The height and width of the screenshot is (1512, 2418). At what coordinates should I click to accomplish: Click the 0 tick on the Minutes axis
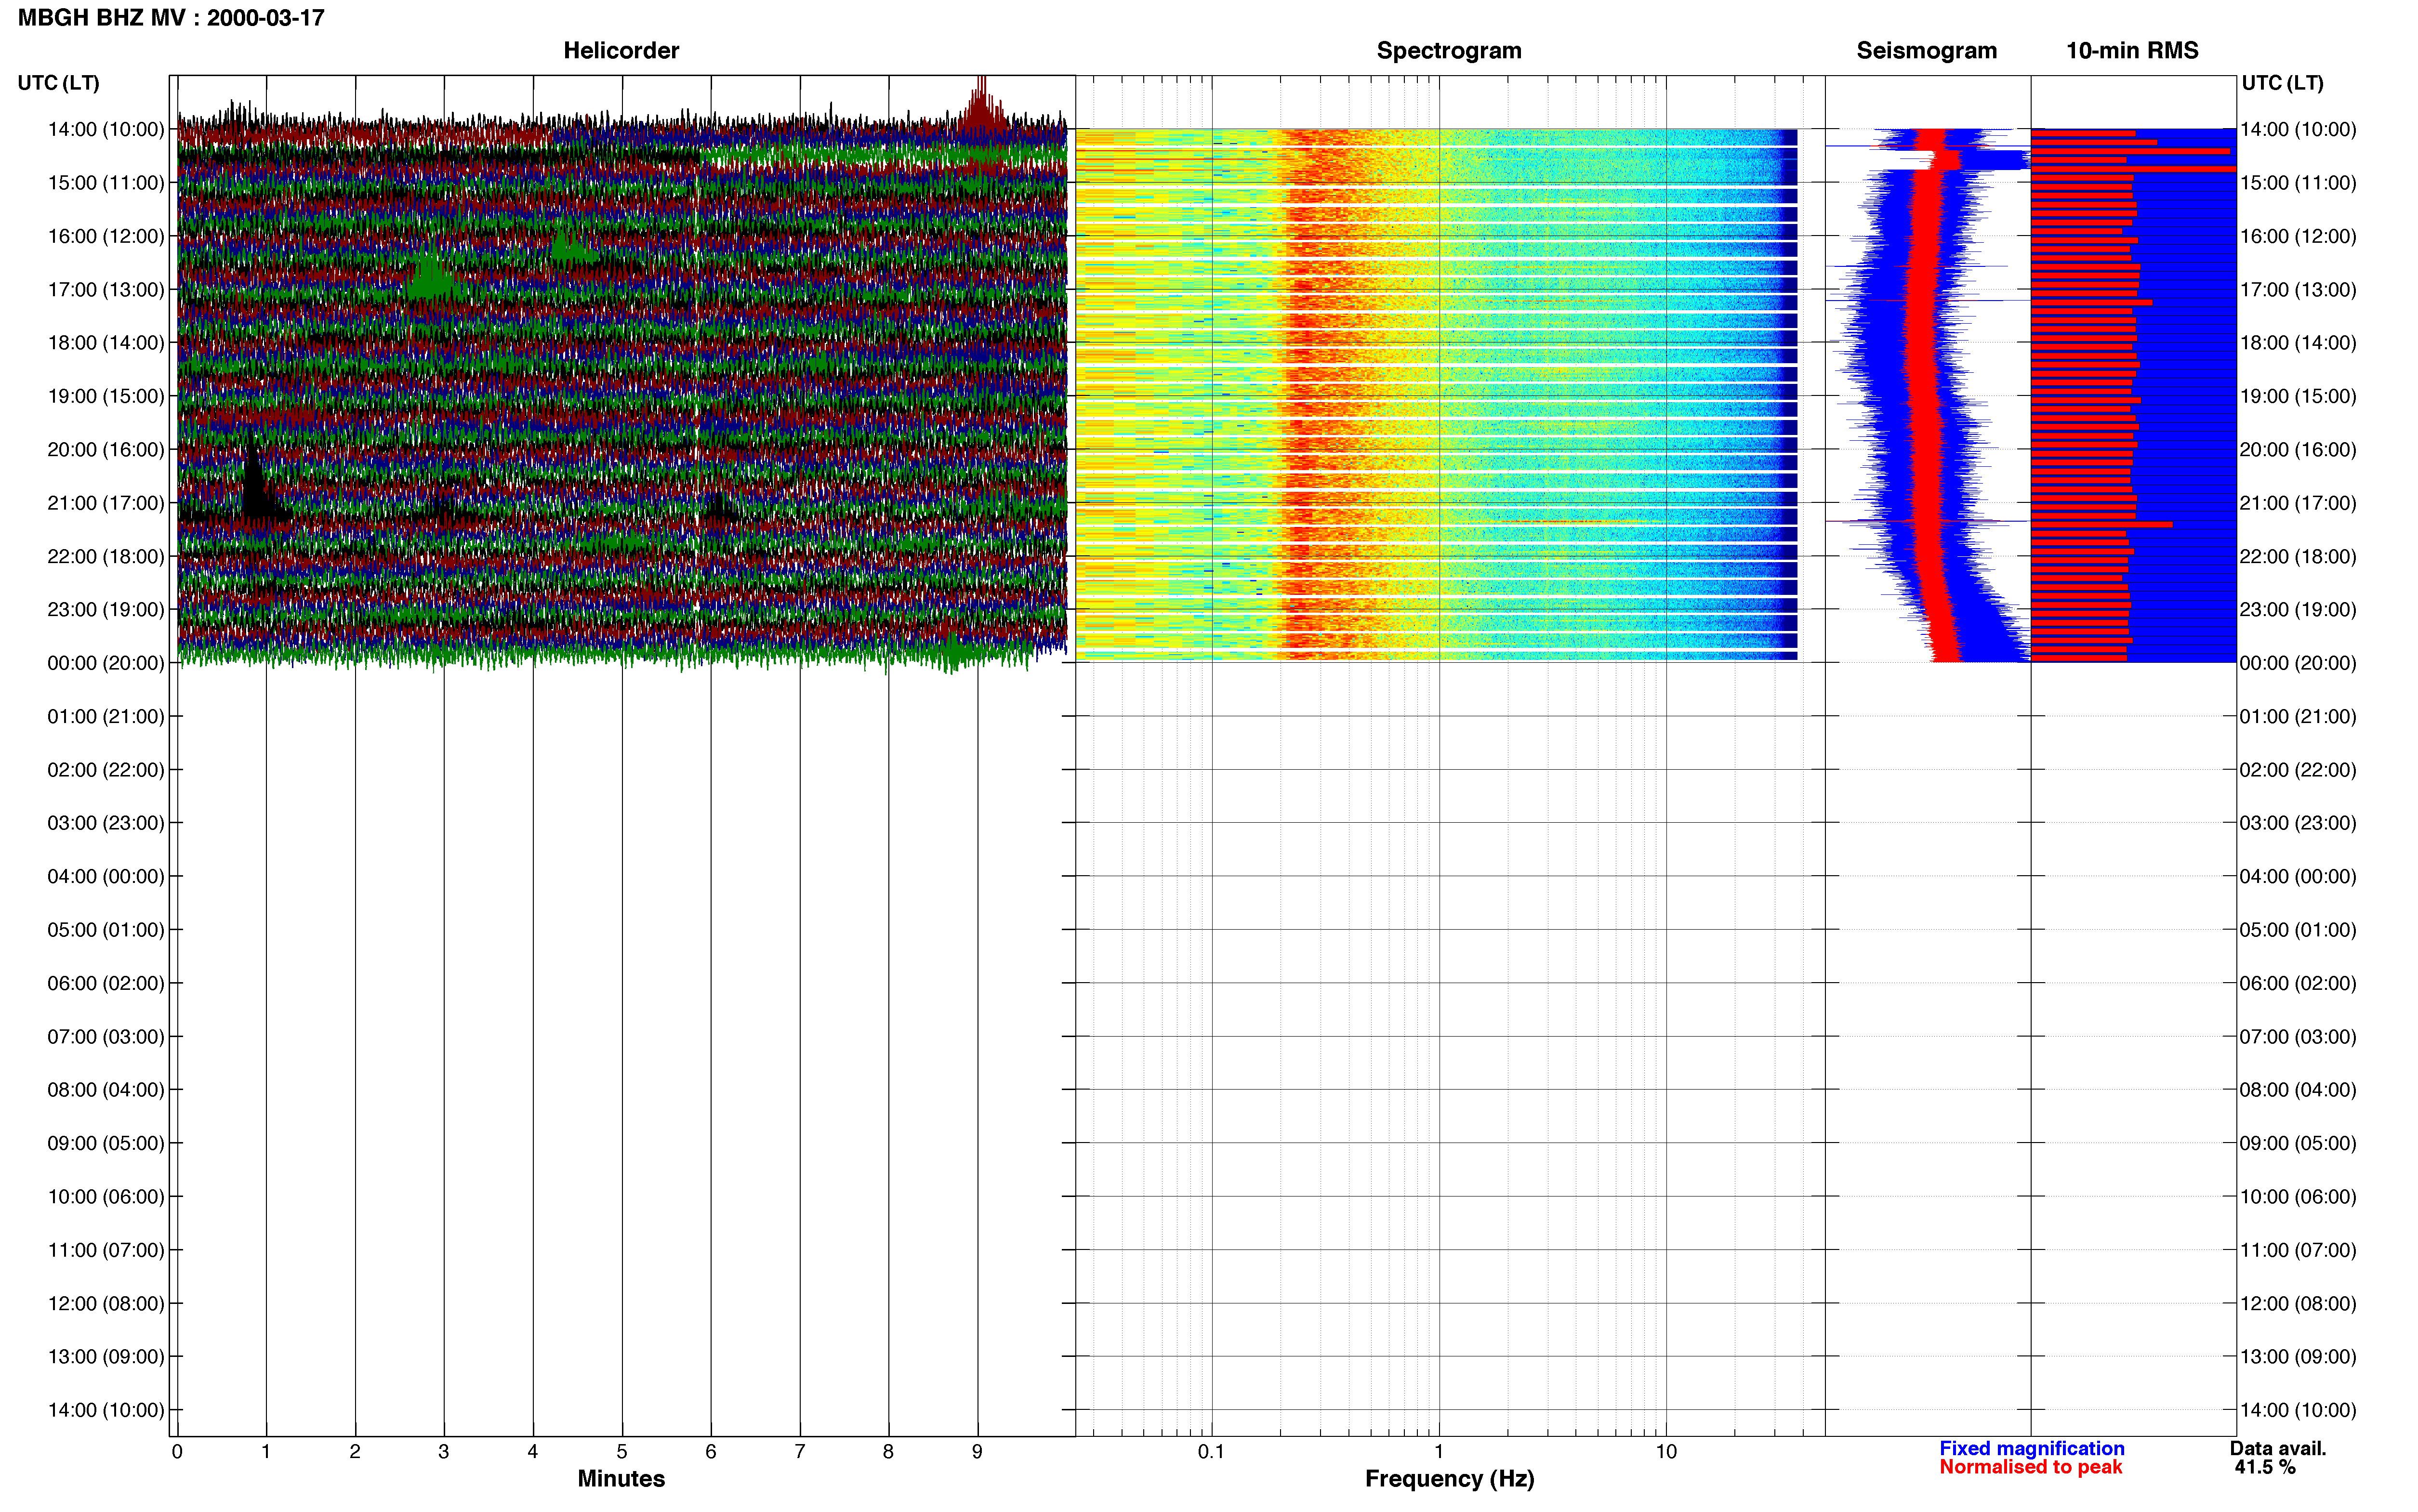177,1452
